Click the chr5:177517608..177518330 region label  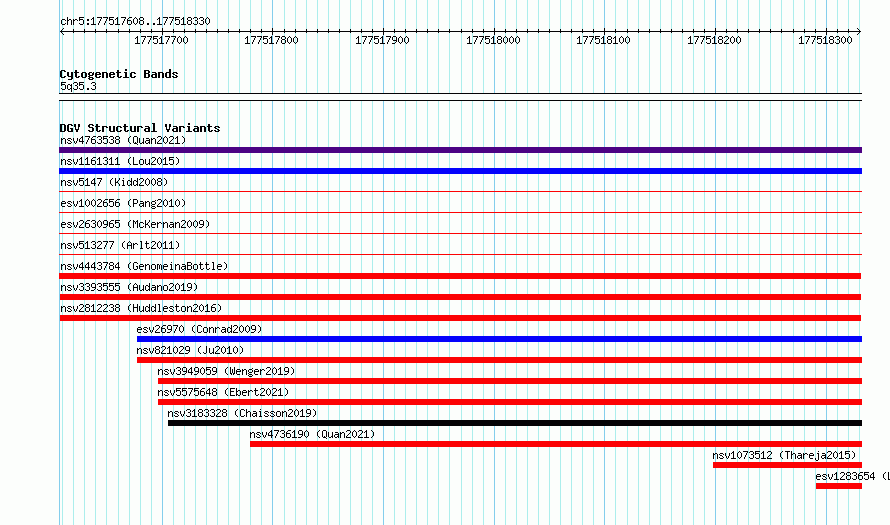(135, 21)
